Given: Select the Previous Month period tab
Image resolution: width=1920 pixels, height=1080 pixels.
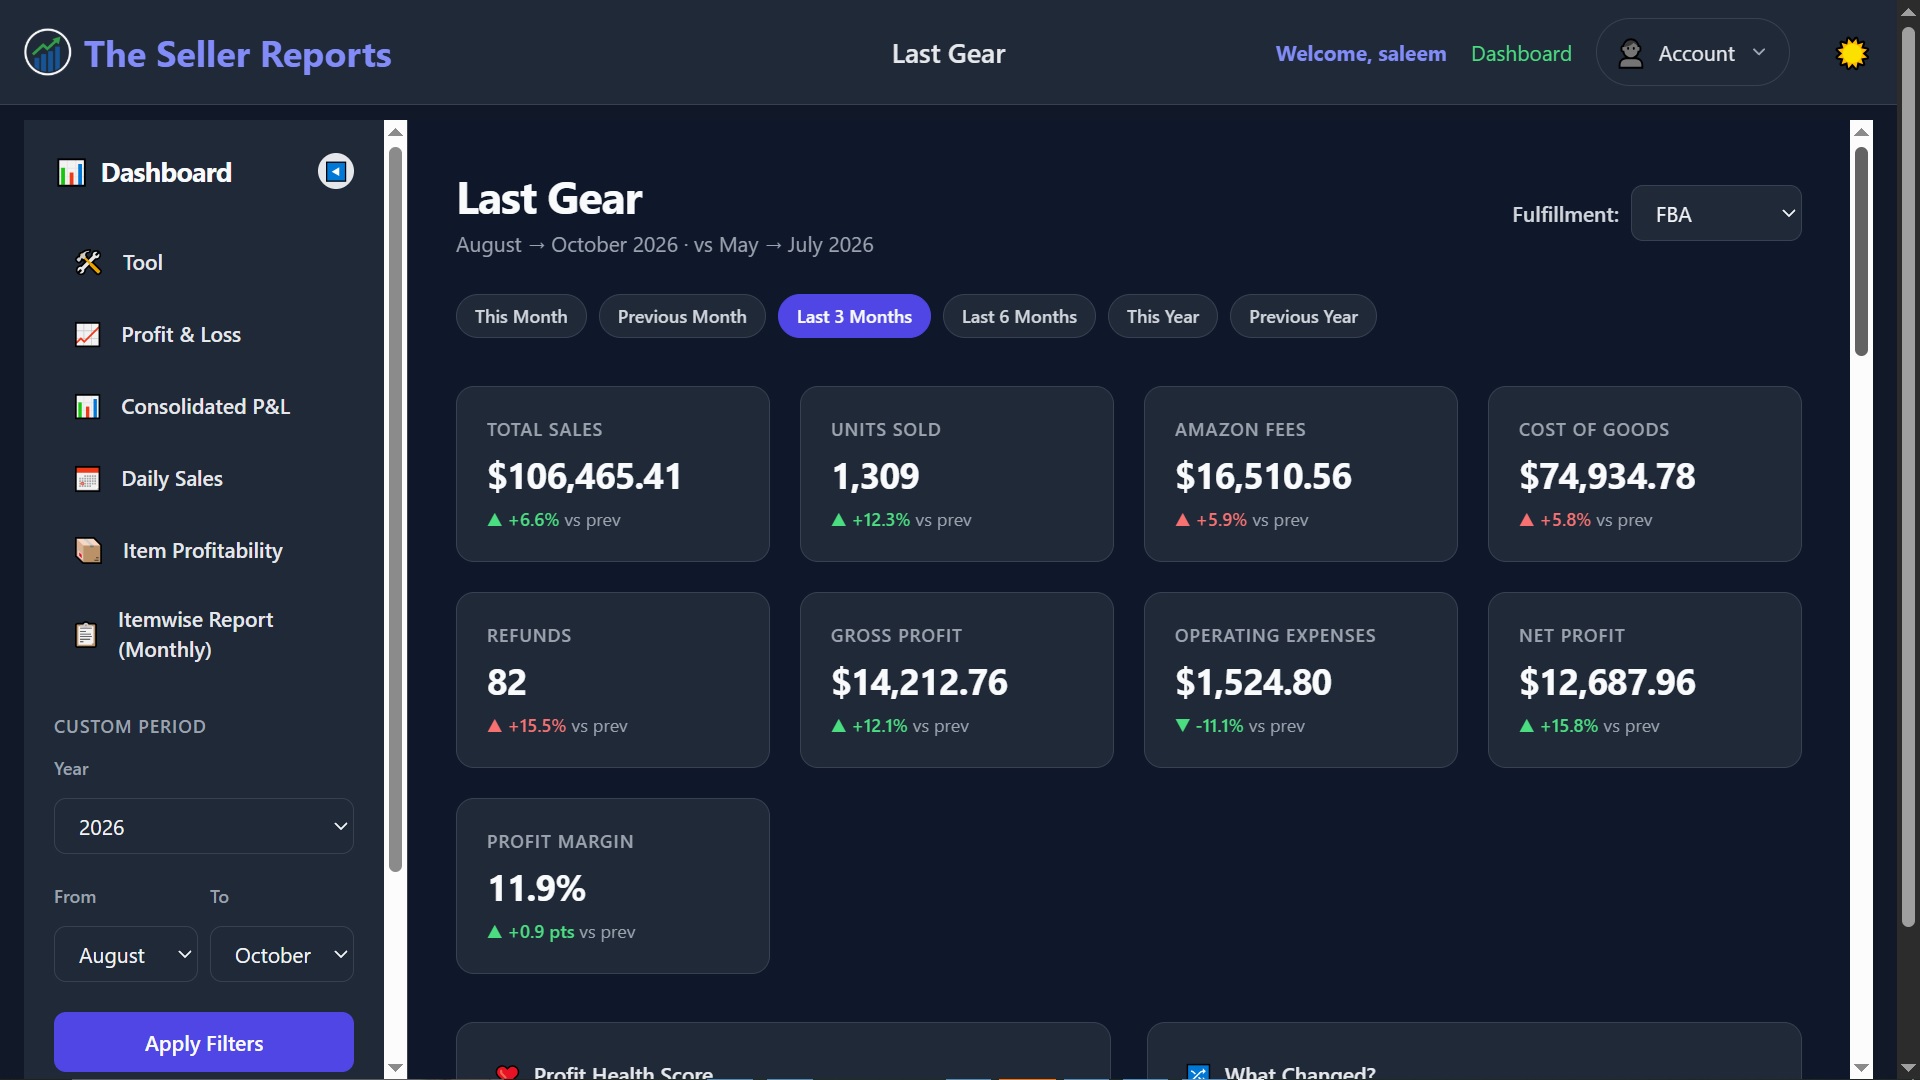Looking at the screenshot, I should [682, 317].
